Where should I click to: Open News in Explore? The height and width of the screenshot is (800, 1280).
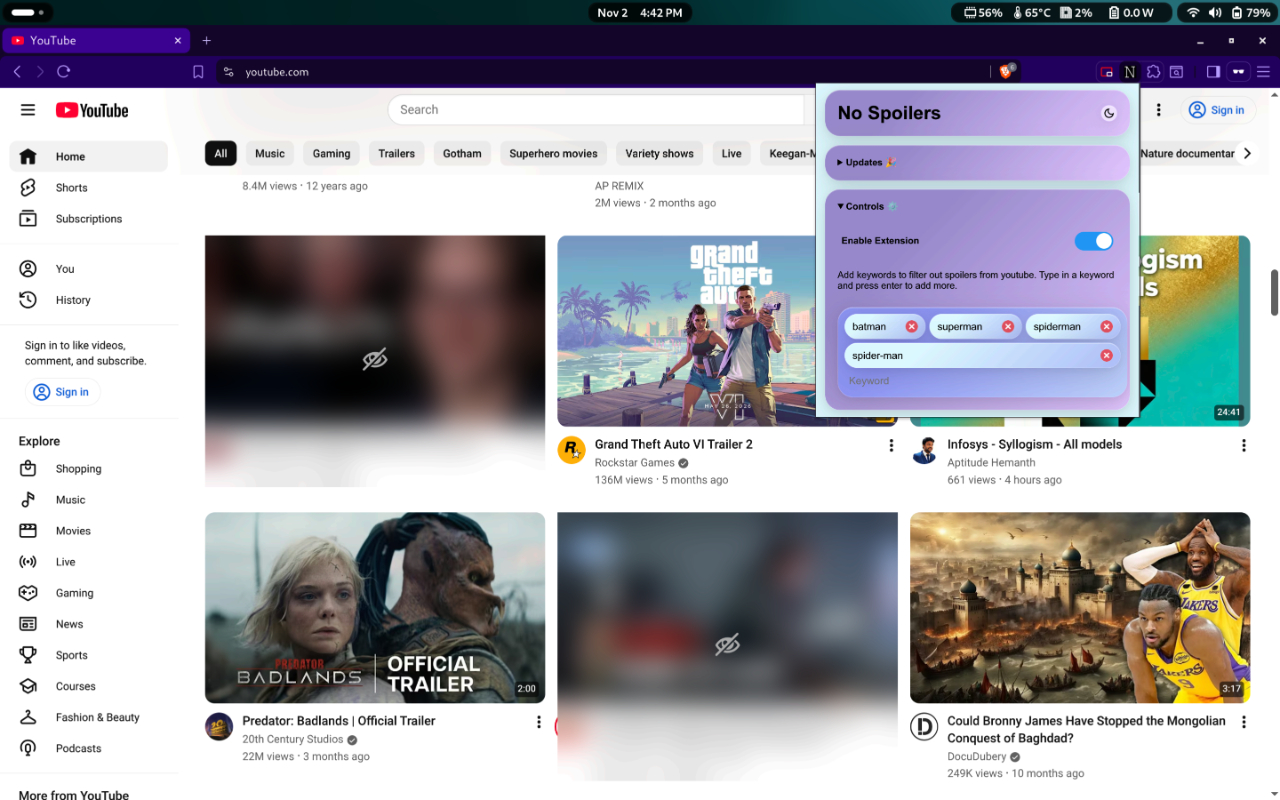point(89,624)
